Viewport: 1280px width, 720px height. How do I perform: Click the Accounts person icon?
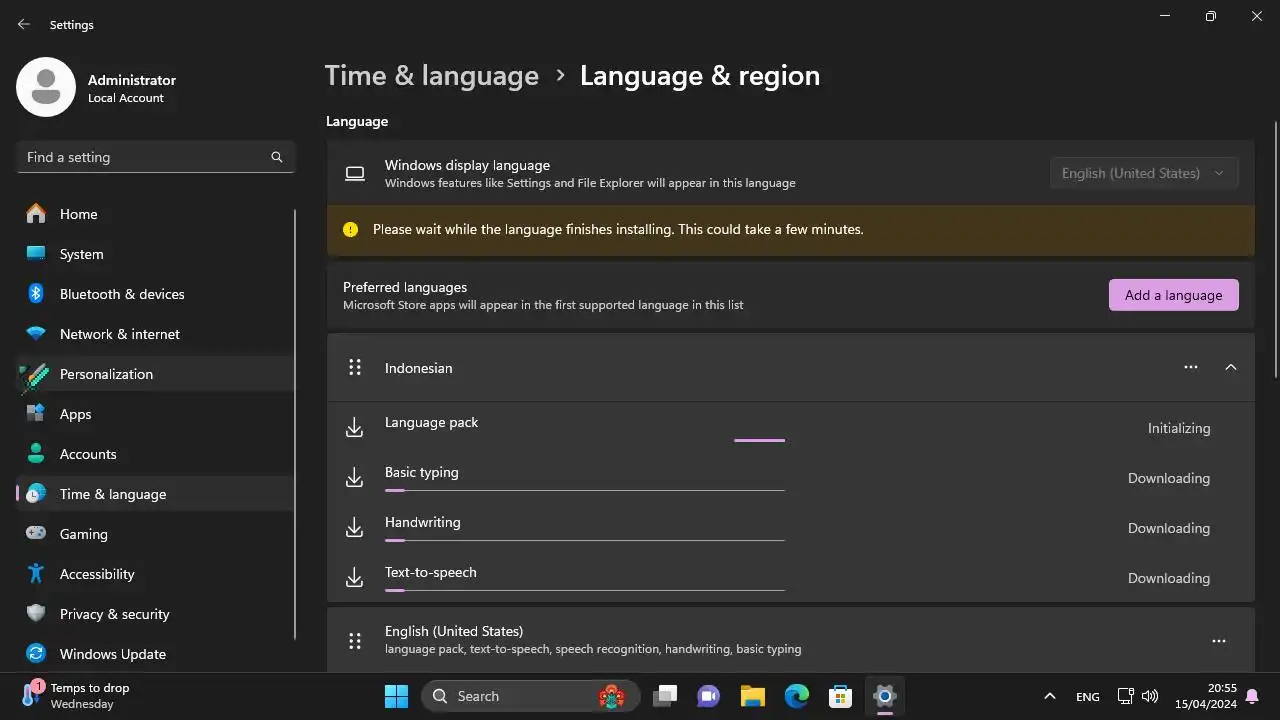[36, 454]
